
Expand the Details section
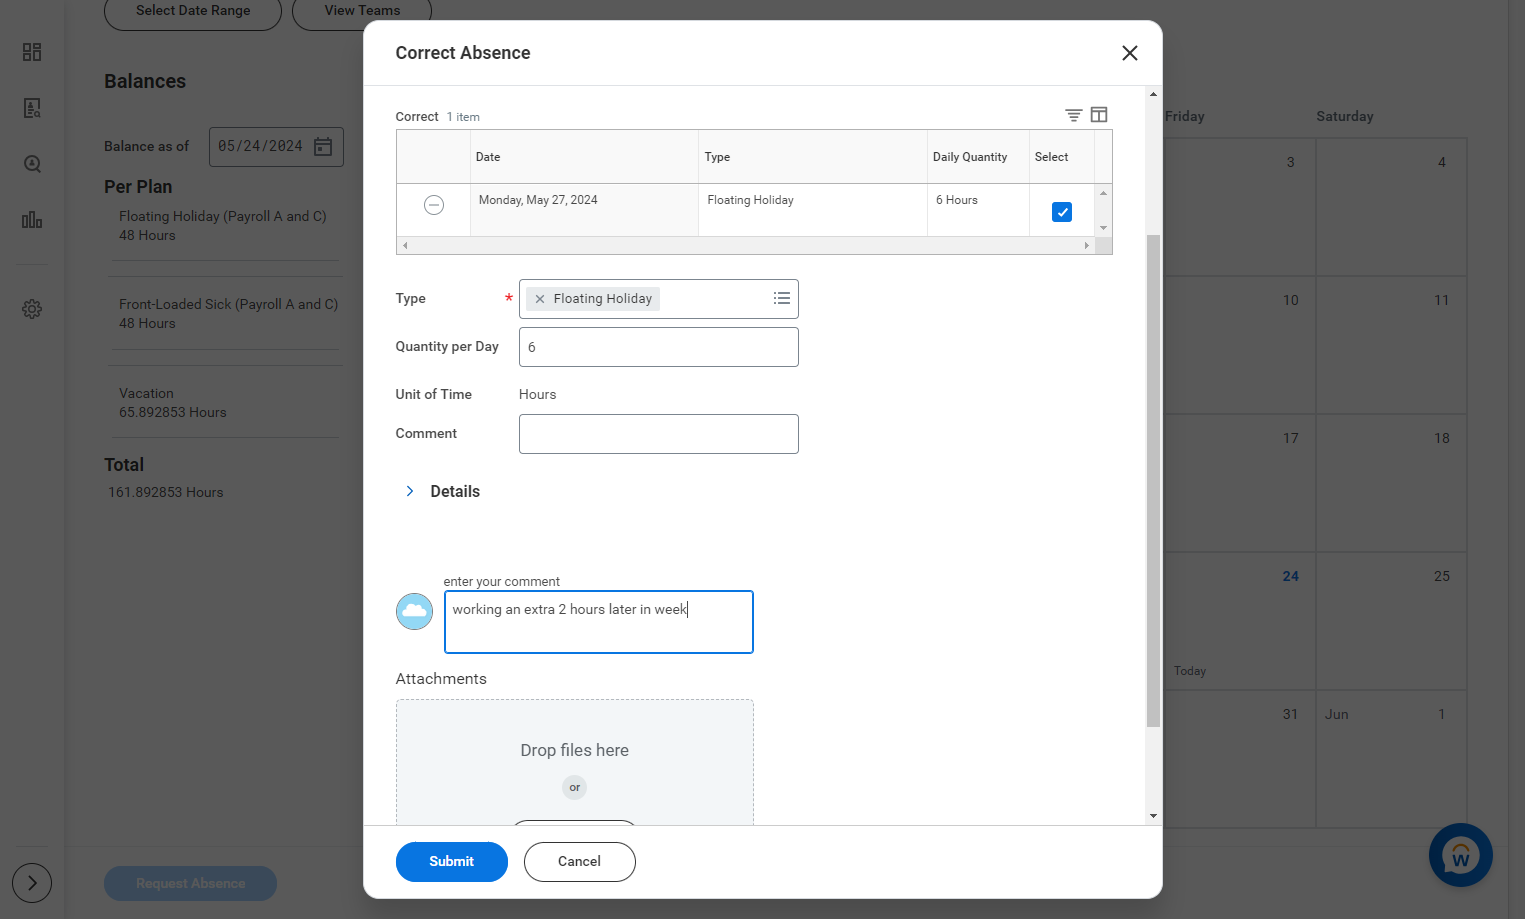click(x=410, y=491)
